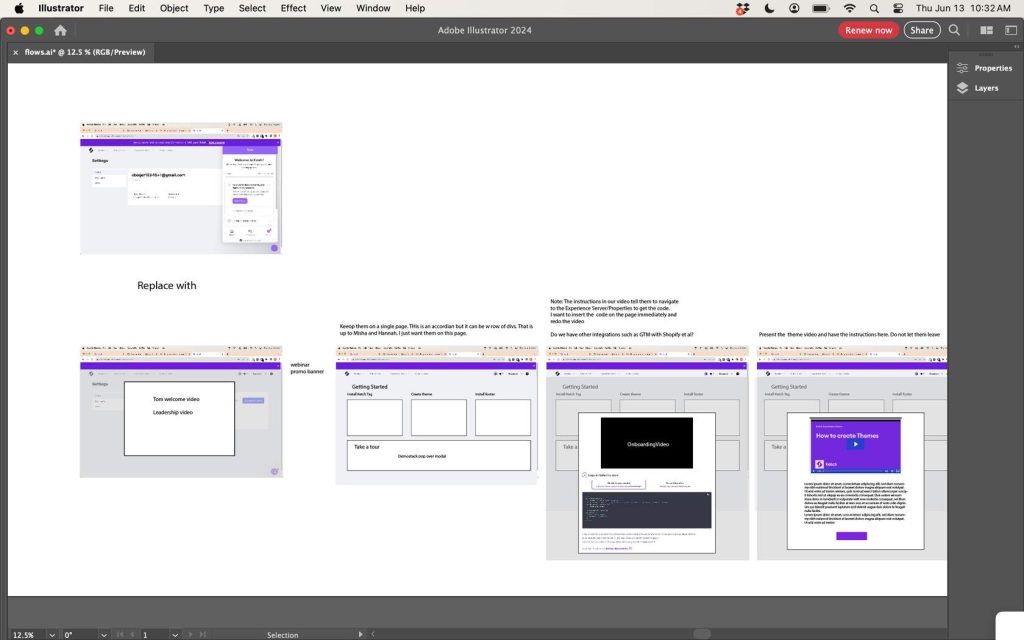Open the Effect menu

[x=292, y=8]
